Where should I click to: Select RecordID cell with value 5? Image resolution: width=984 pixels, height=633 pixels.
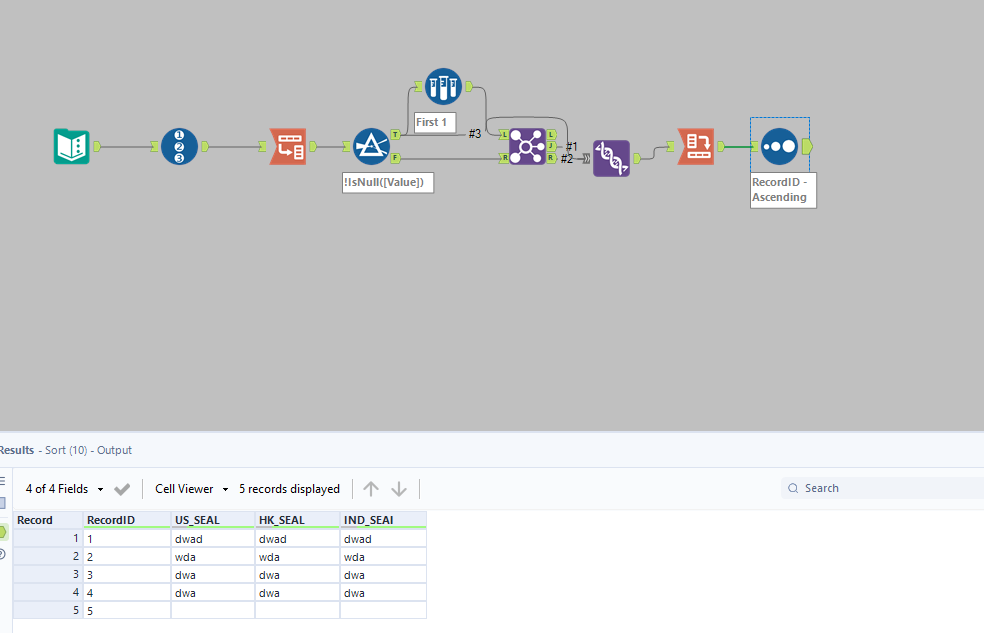[127, 610]
